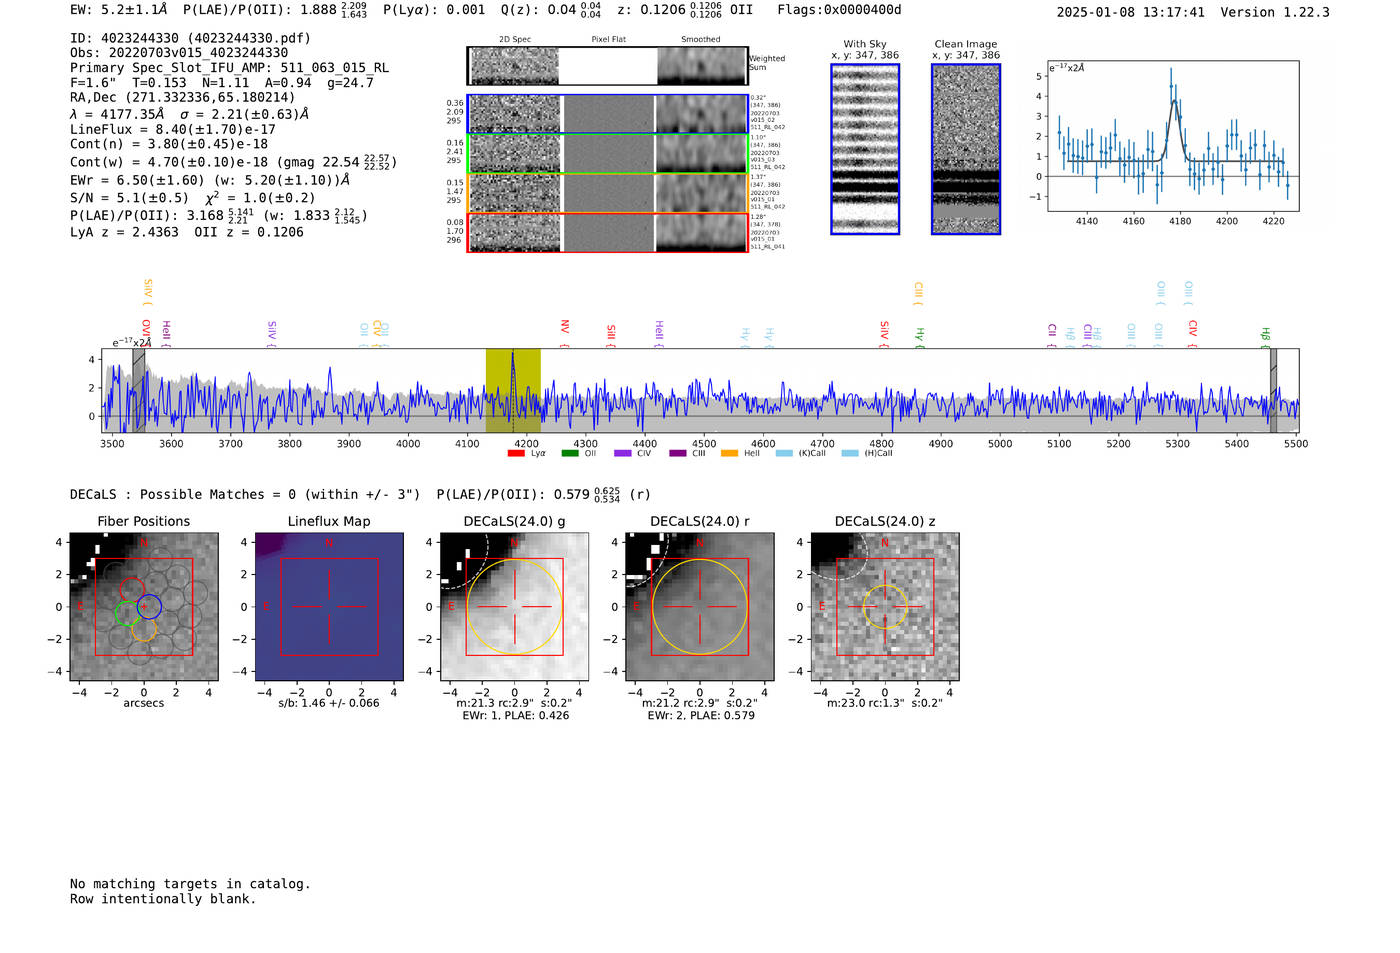Click the 'Pixel Flat' column header
Image resolution: width=1400 pixels, height=953 pixels.
tap(608, 40)
